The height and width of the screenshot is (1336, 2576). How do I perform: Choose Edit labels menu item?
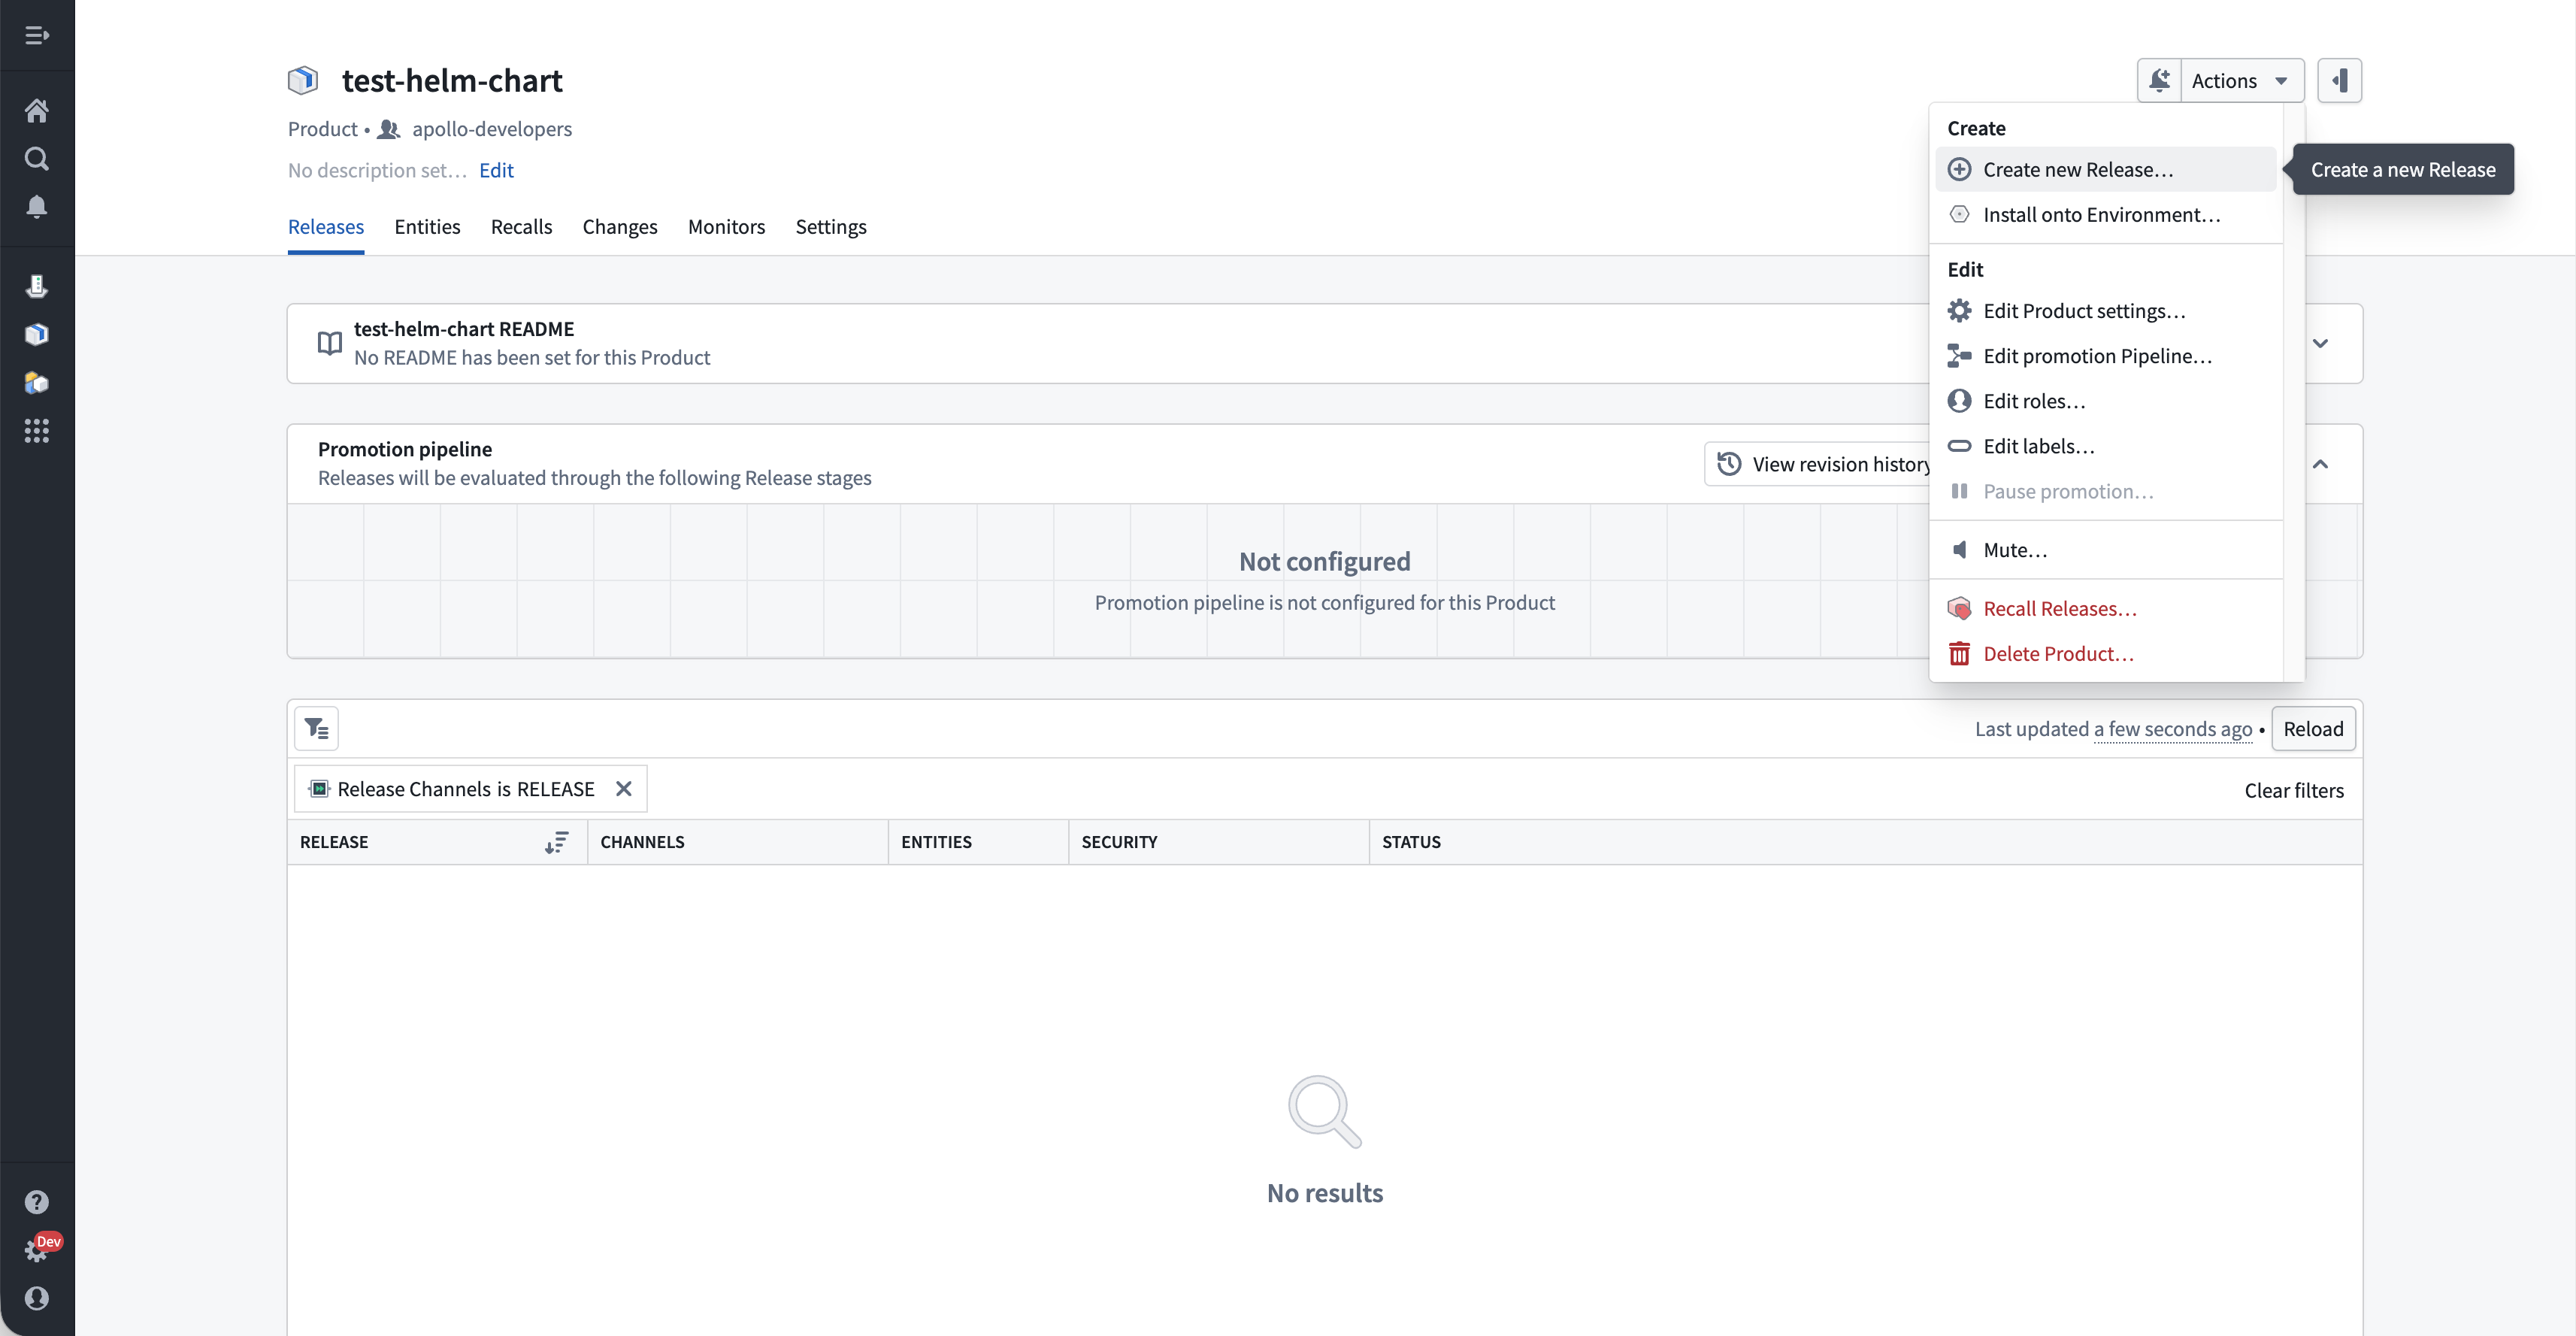click(x=2106, y=446)
